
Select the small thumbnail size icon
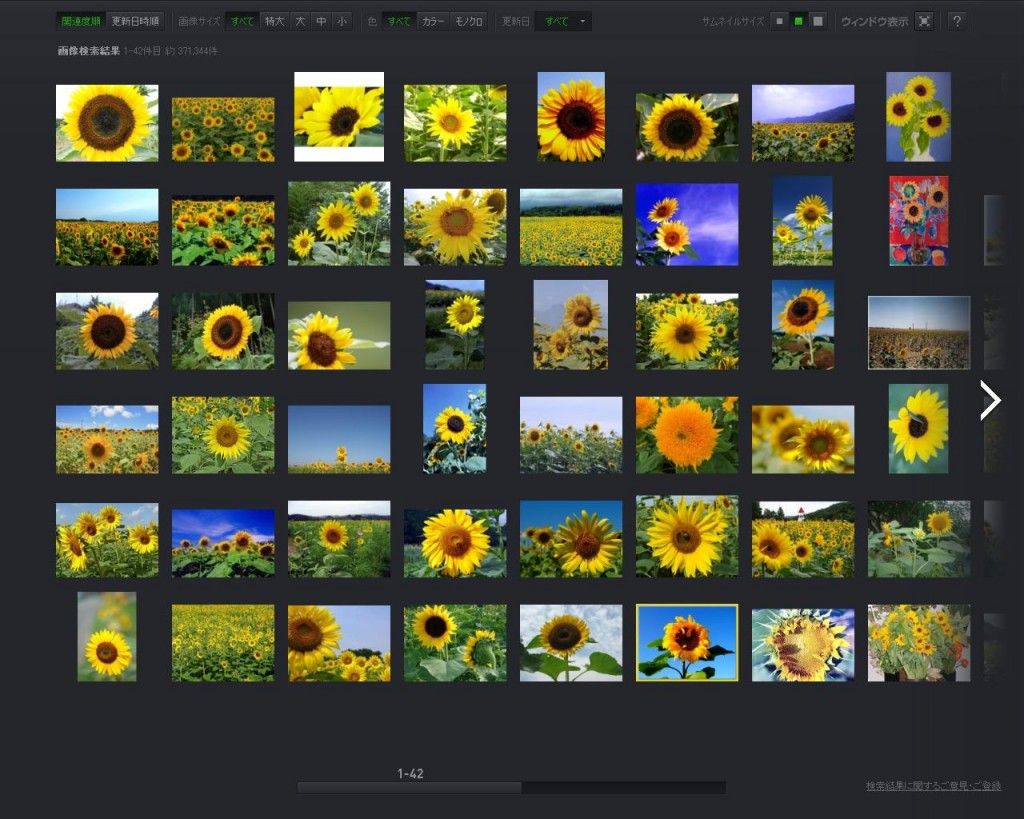pos(779,22)
